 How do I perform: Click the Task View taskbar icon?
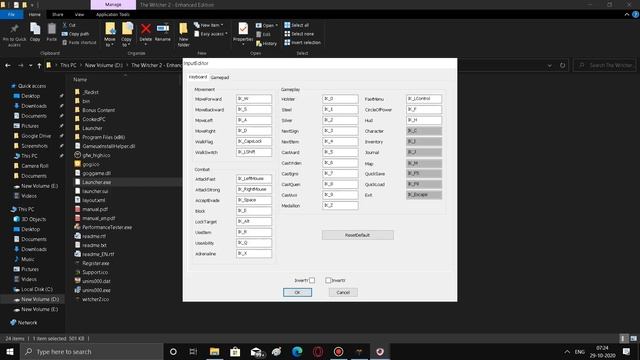tap(193, 351)
